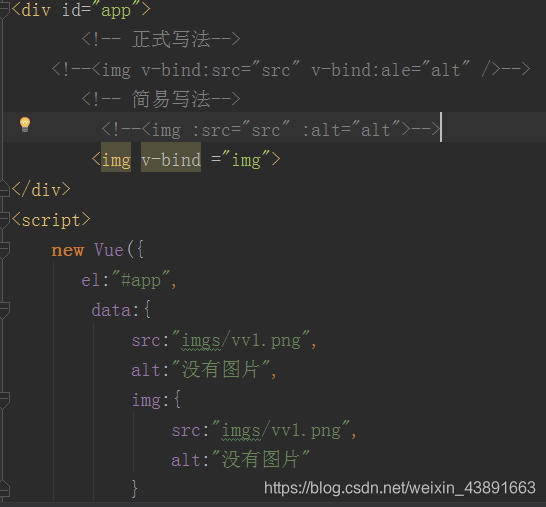This screenshot has height=507, width=546.
Task: Click the comment line containing 简易写法
Action: 161,99
